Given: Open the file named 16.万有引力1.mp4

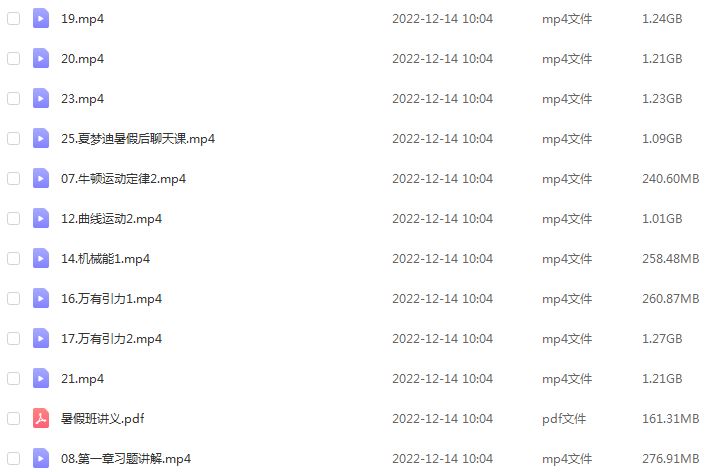Looking at the screenshot, I should coord(112,299).
